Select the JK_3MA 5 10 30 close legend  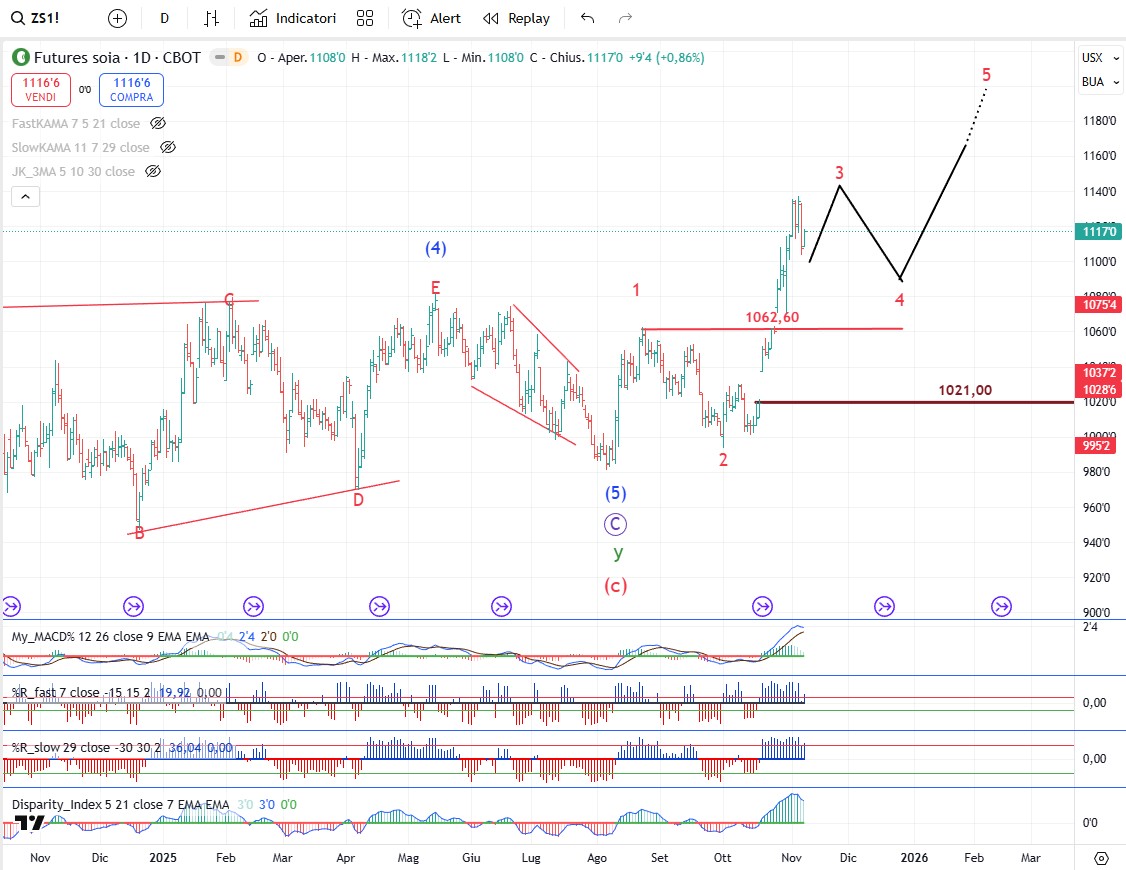[x=73, y=172]
